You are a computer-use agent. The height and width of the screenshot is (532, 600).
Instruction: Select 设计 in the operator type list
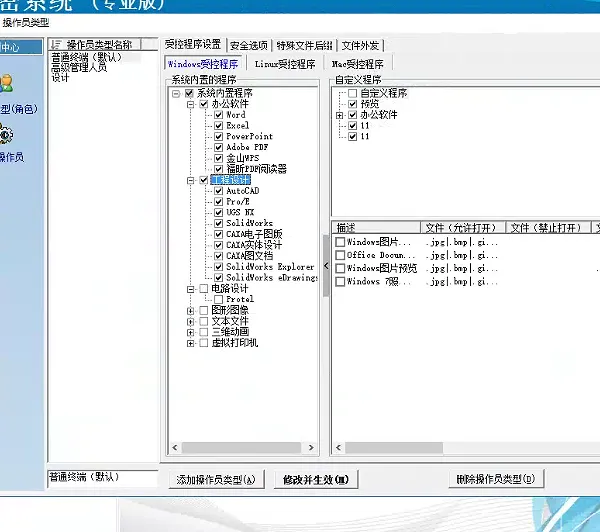pos(60,78)
